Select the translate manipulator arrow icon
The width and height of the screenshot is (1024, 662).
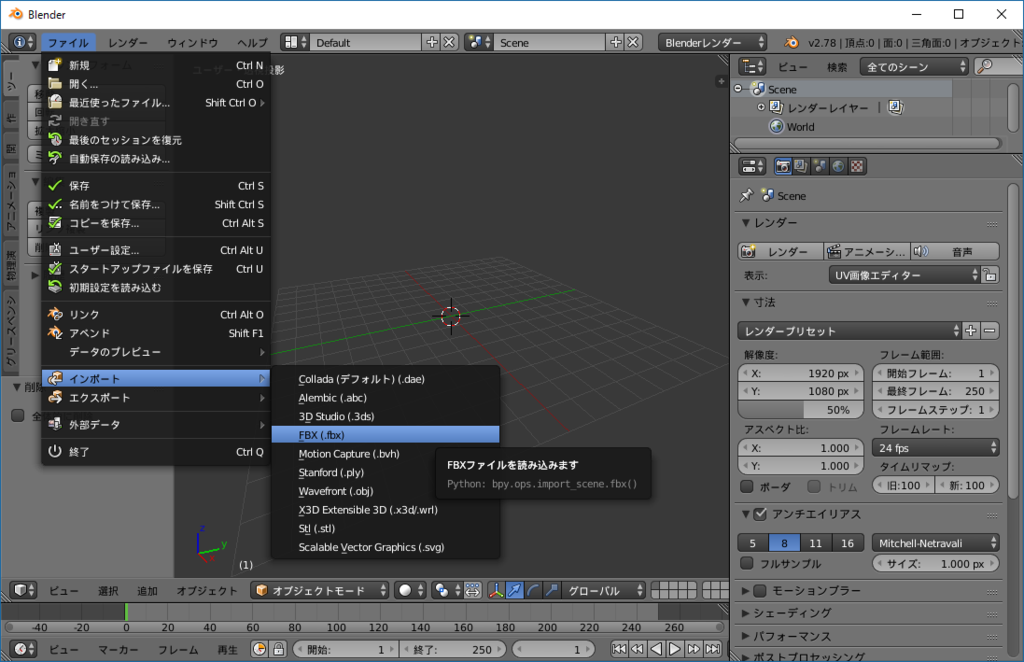coord(515,590)
